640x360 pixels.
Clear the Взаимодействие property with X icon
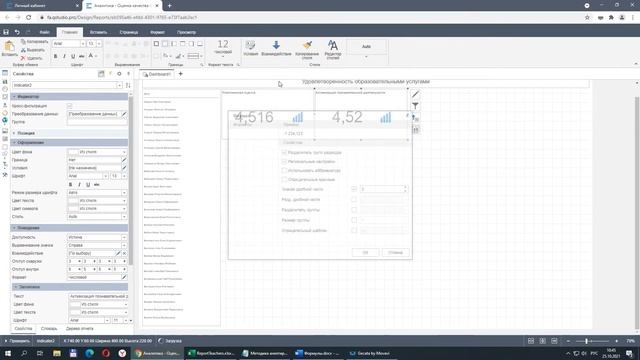(124, 253)
